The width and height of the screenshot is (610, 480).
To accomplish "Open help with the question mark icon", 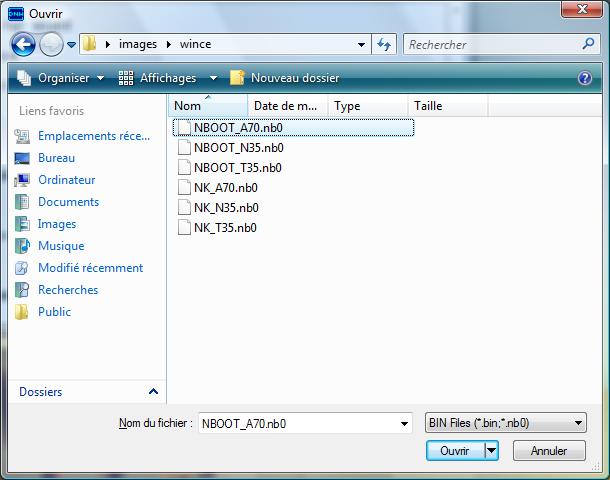I will [585, 78].
